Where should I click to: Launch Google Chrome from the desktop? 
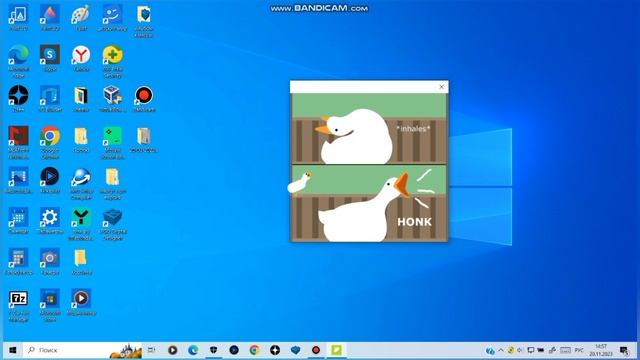50,142
